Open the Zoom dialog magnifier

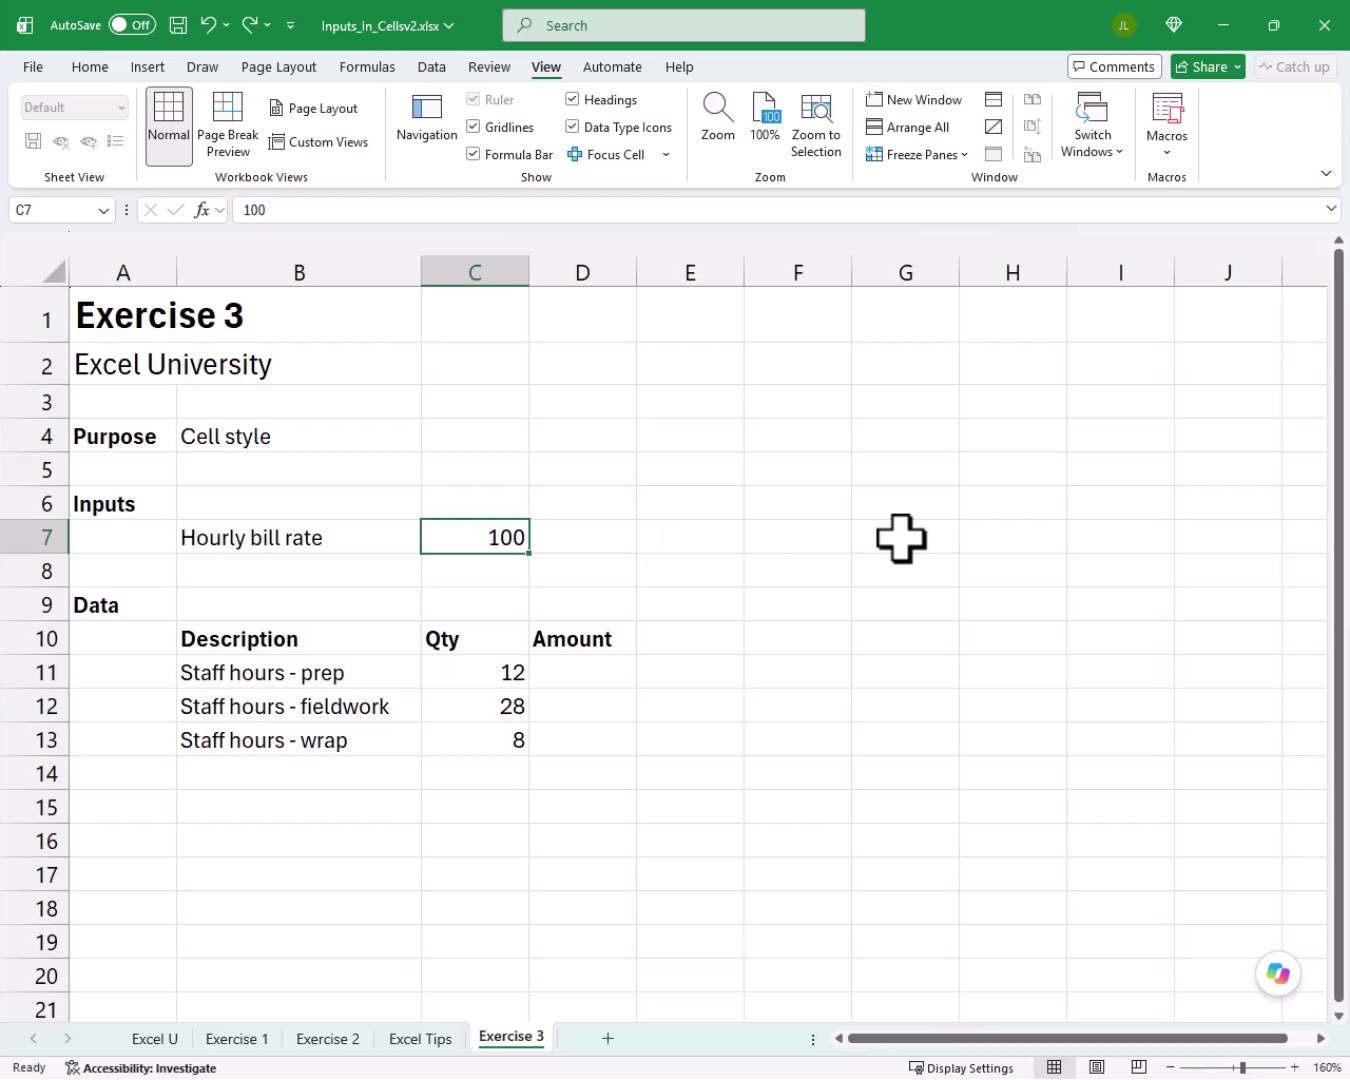coord(718,118)
